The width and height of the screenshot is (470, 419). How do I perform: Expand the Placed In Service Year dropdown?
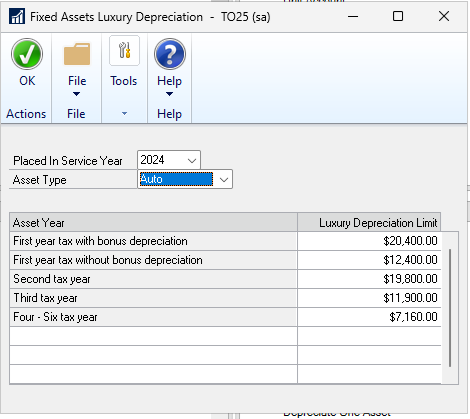coord(192,161)
